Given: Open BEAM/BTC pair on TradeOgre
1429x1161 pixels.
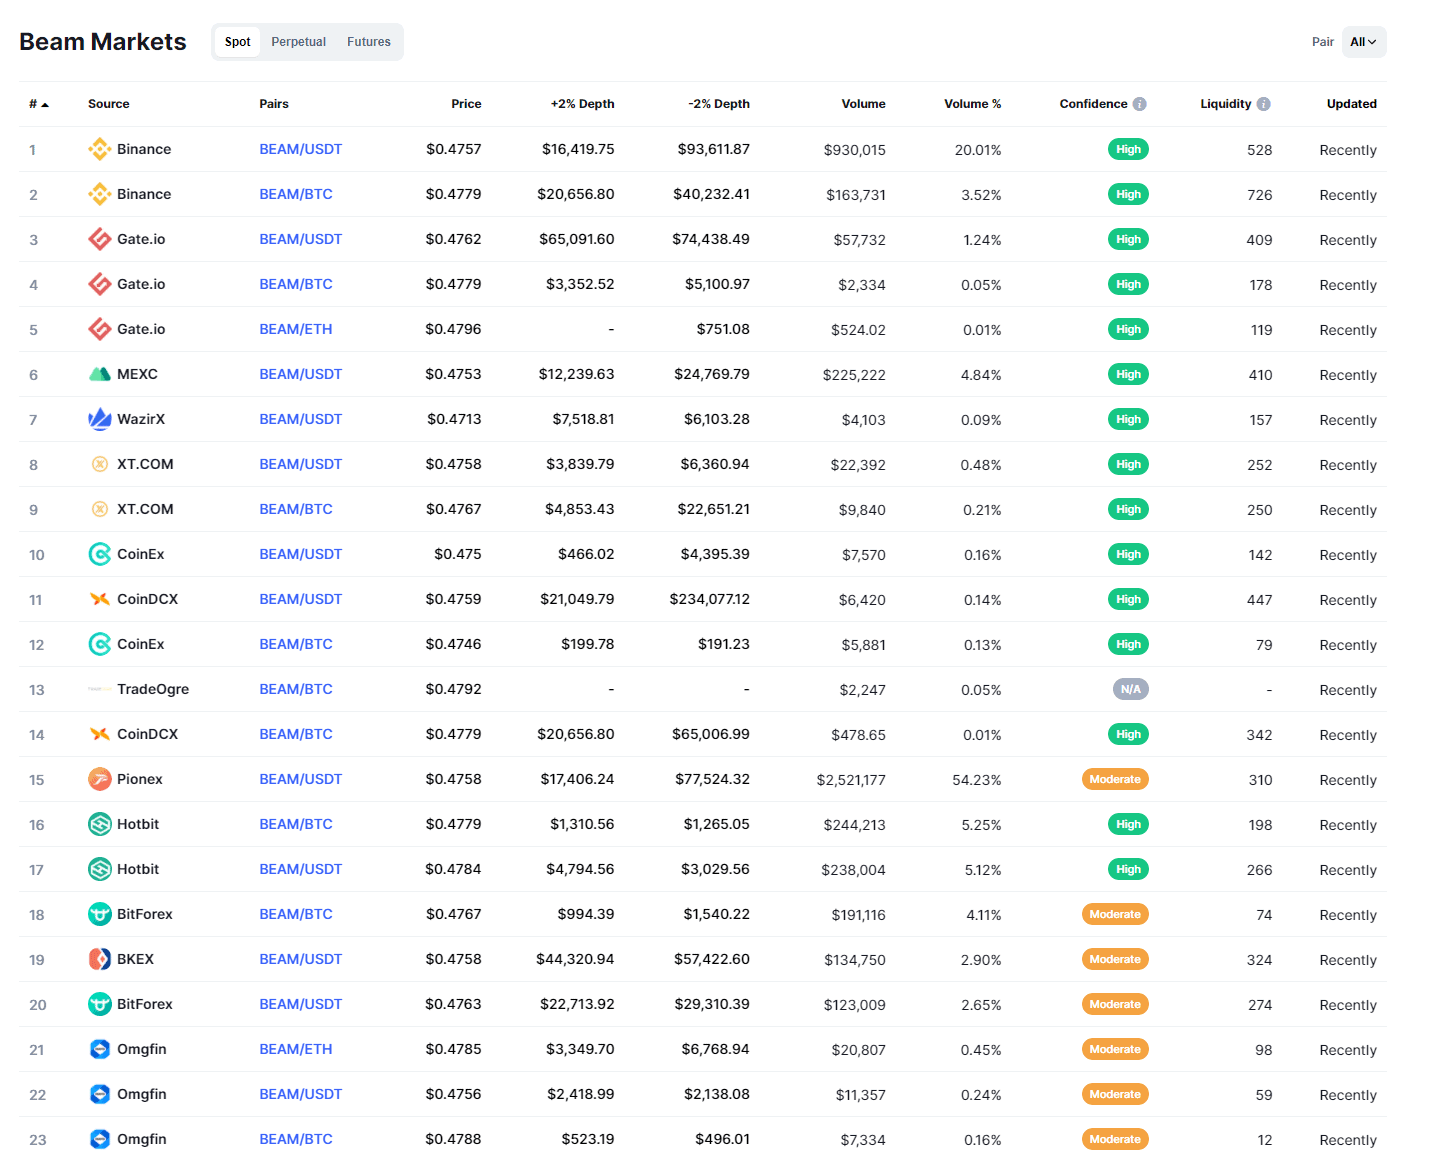Looking at the screenshot, I should tap(296, 689).
